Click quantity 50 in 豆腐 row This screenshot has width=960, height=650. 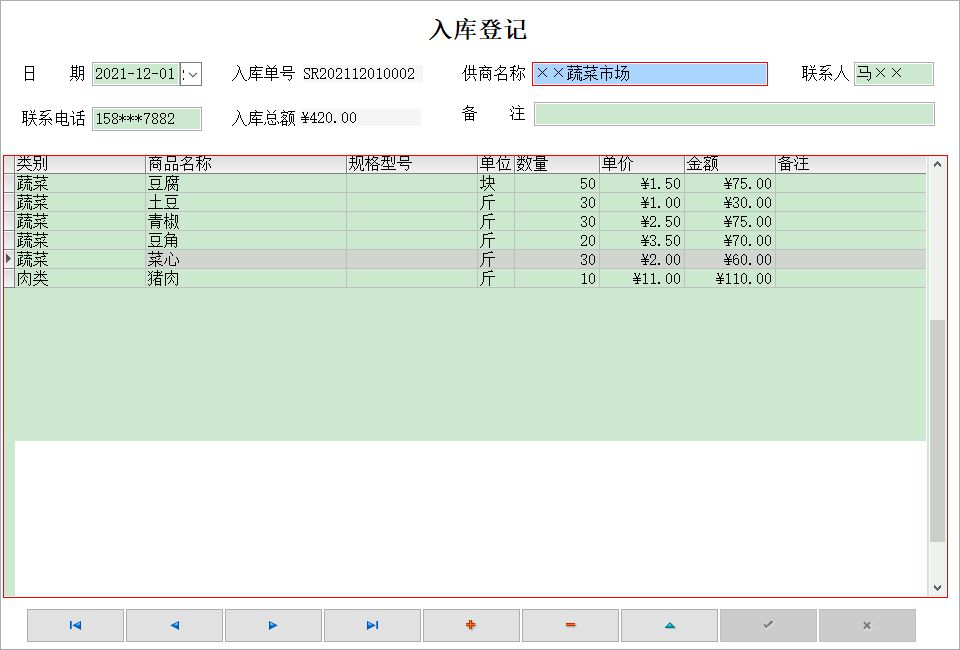click(x=557, y=184)
